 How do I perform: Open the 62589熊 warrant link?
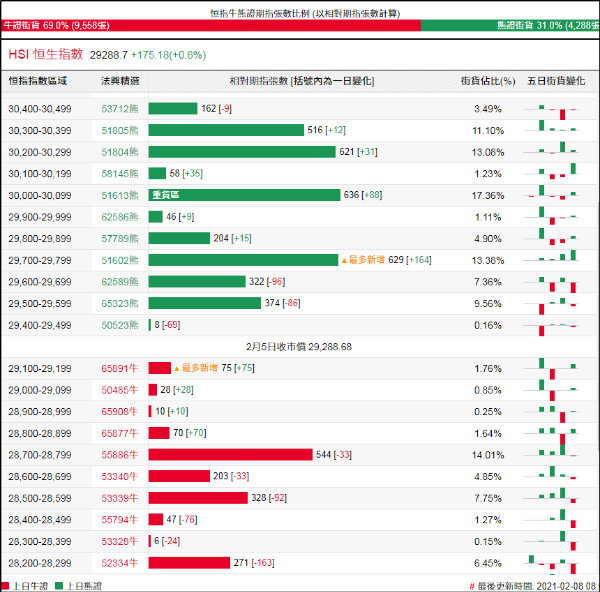click(x=120, y=282)
